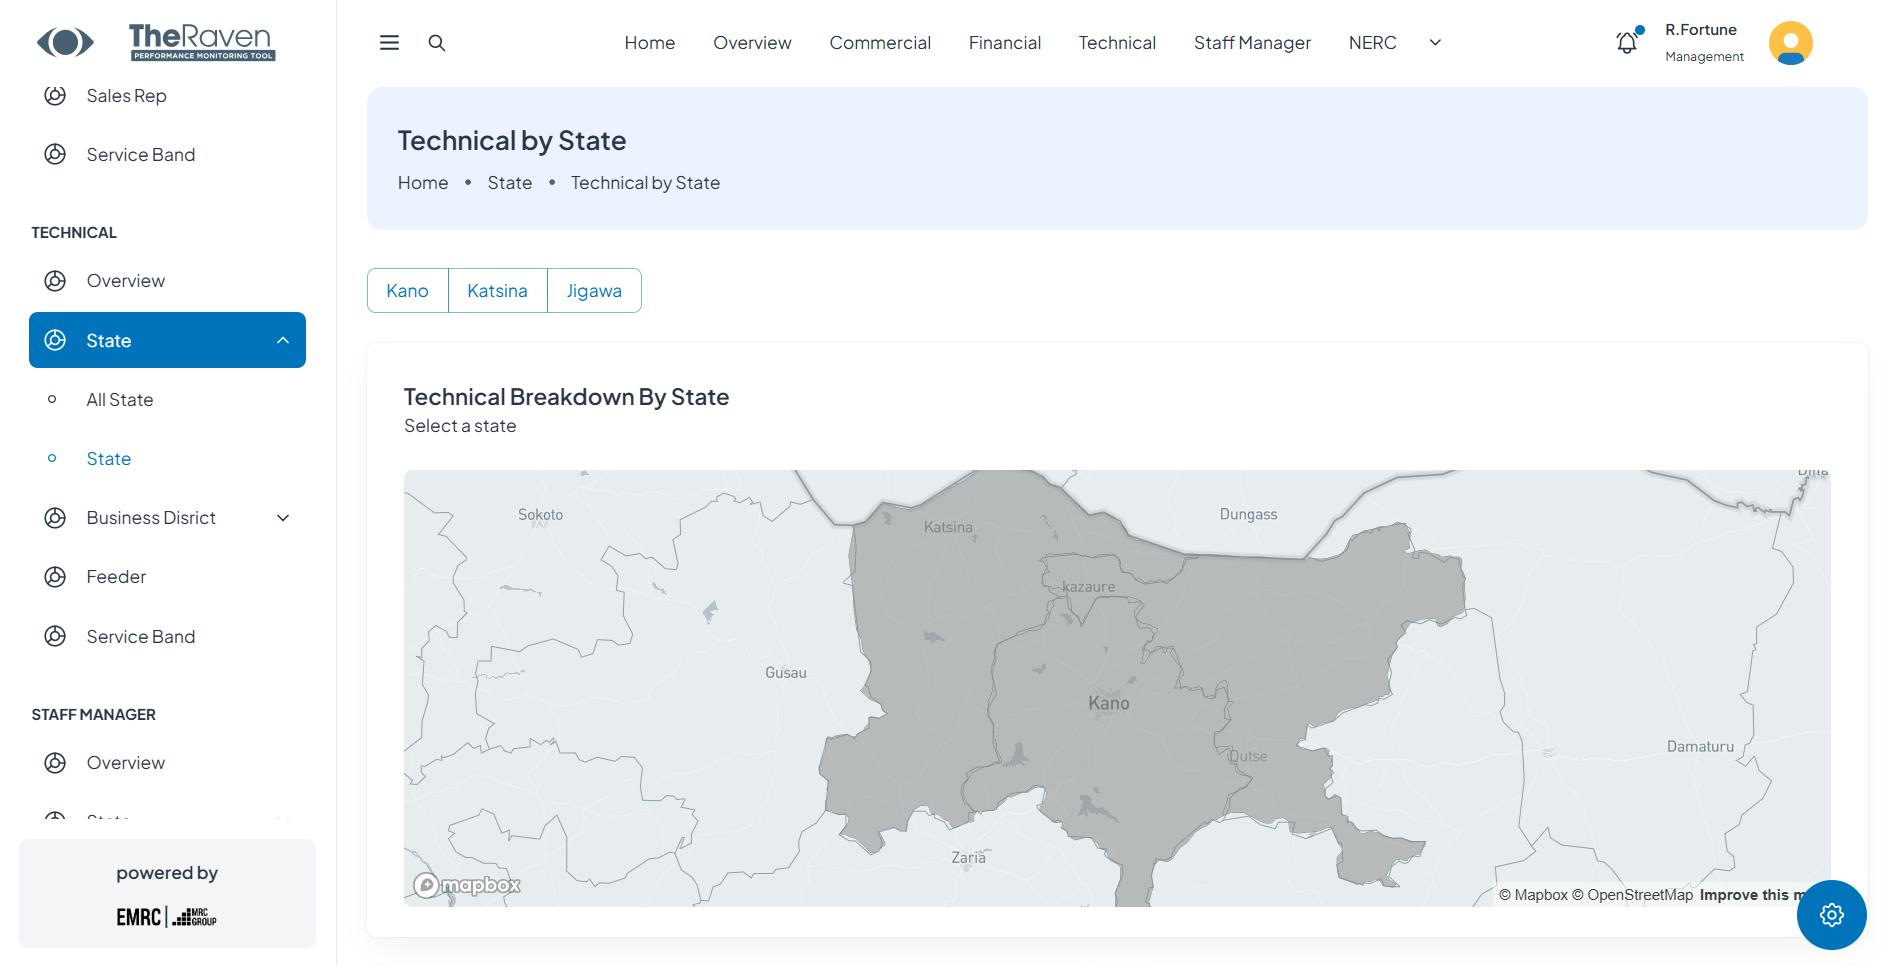Click the search icon in the top bar
The height and width of the screenshot is (965, 1897).
tap(437, 42)
